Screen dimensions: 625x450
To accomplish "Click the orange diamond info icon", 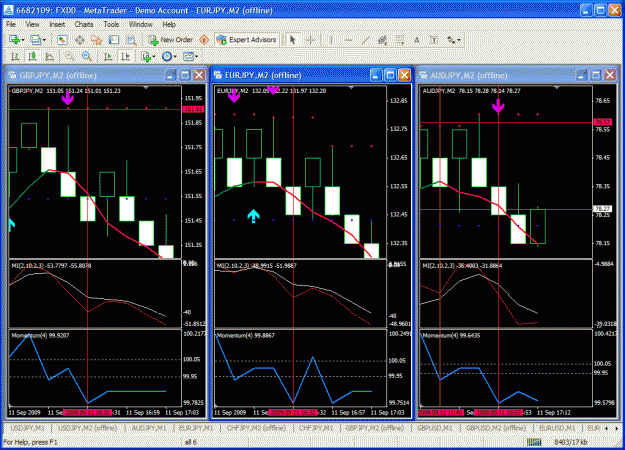I will (204, 40).
